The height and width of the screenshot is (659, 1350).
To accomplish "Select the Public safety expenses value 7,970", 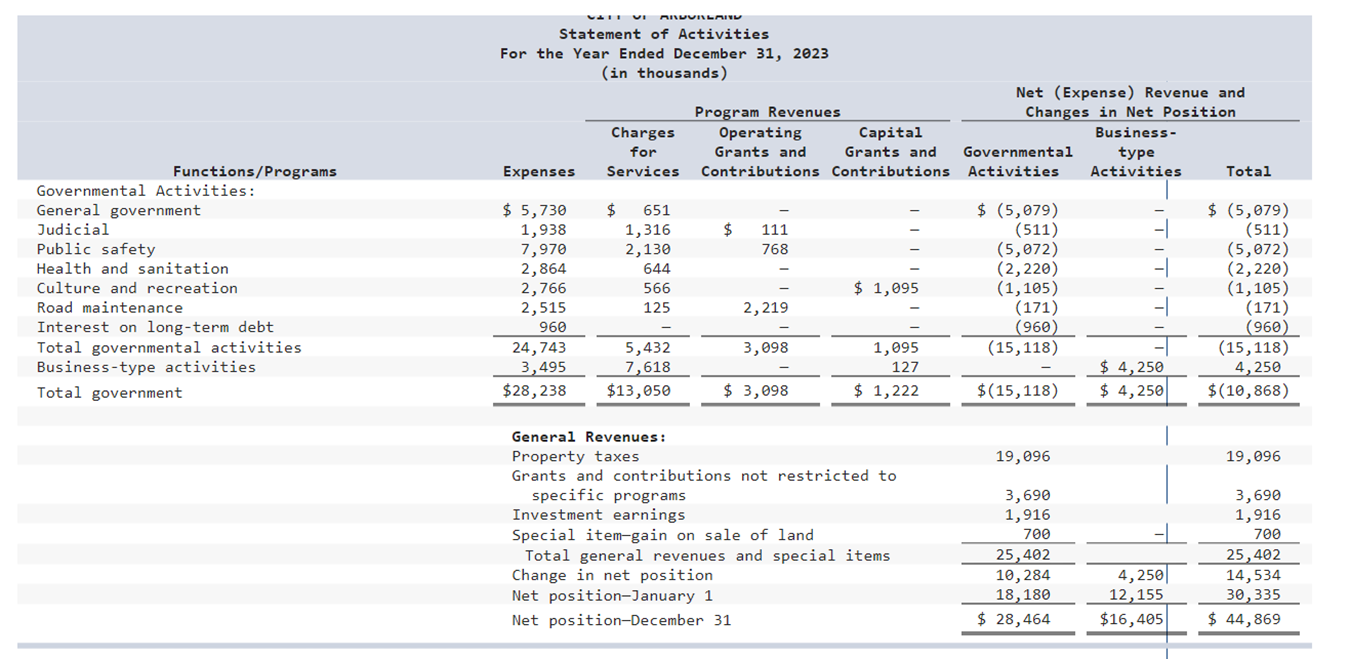I will pos(546,248).
